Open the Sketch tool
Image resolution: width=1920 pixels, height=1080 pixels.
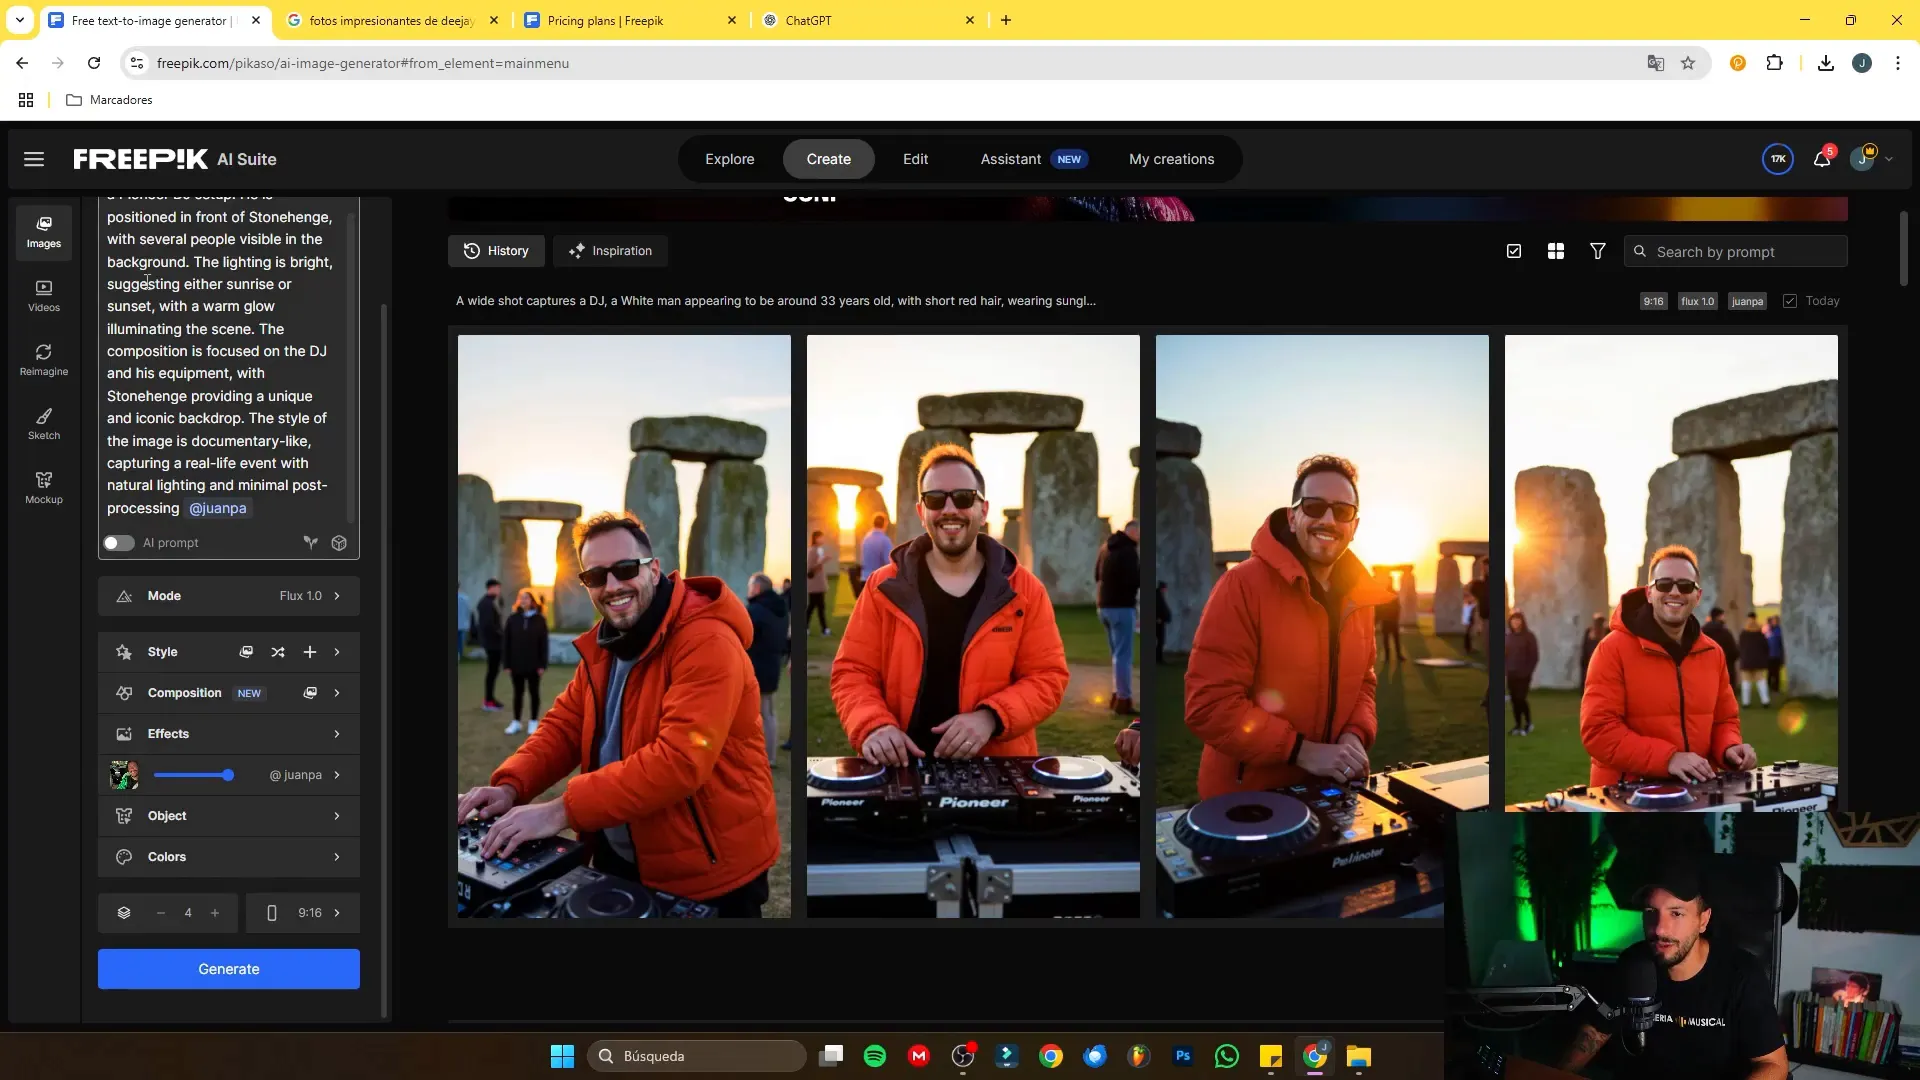[x=44, y=424]
